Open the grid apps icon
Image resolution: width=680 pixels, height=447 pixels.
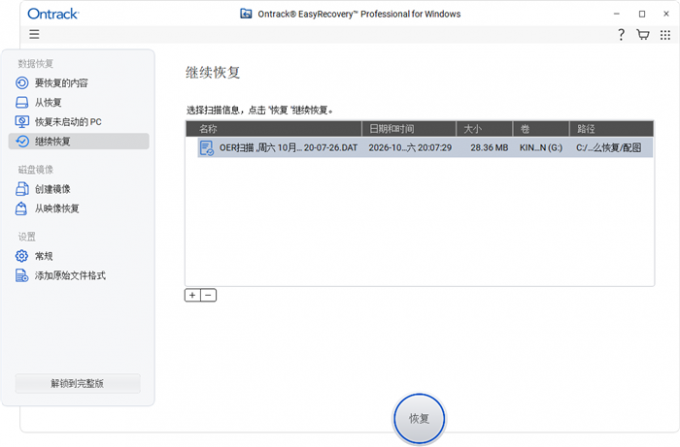[x=665, y=35]
